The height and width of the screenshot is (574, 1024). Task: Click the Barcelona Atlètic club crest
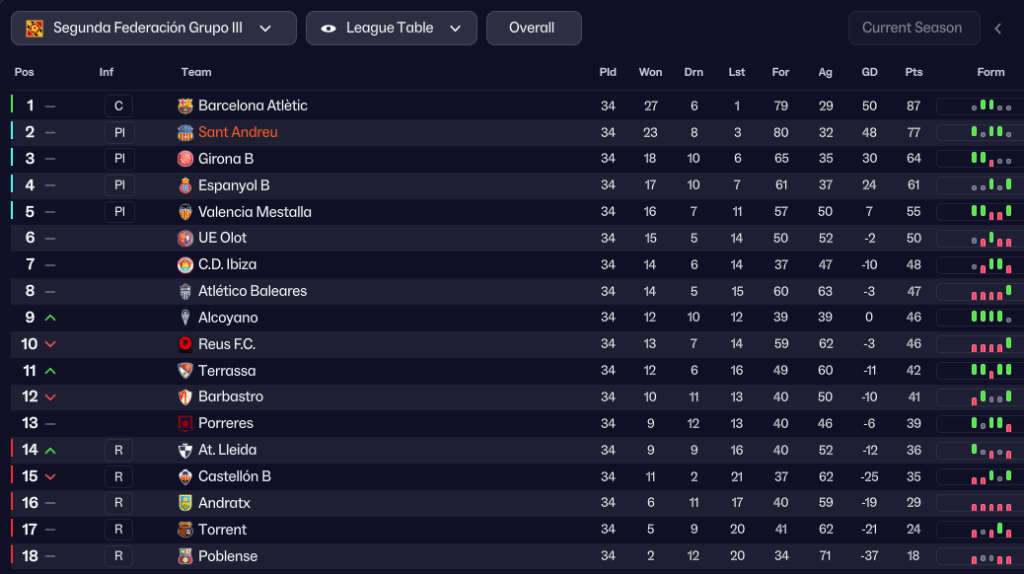tap(185, 106)
